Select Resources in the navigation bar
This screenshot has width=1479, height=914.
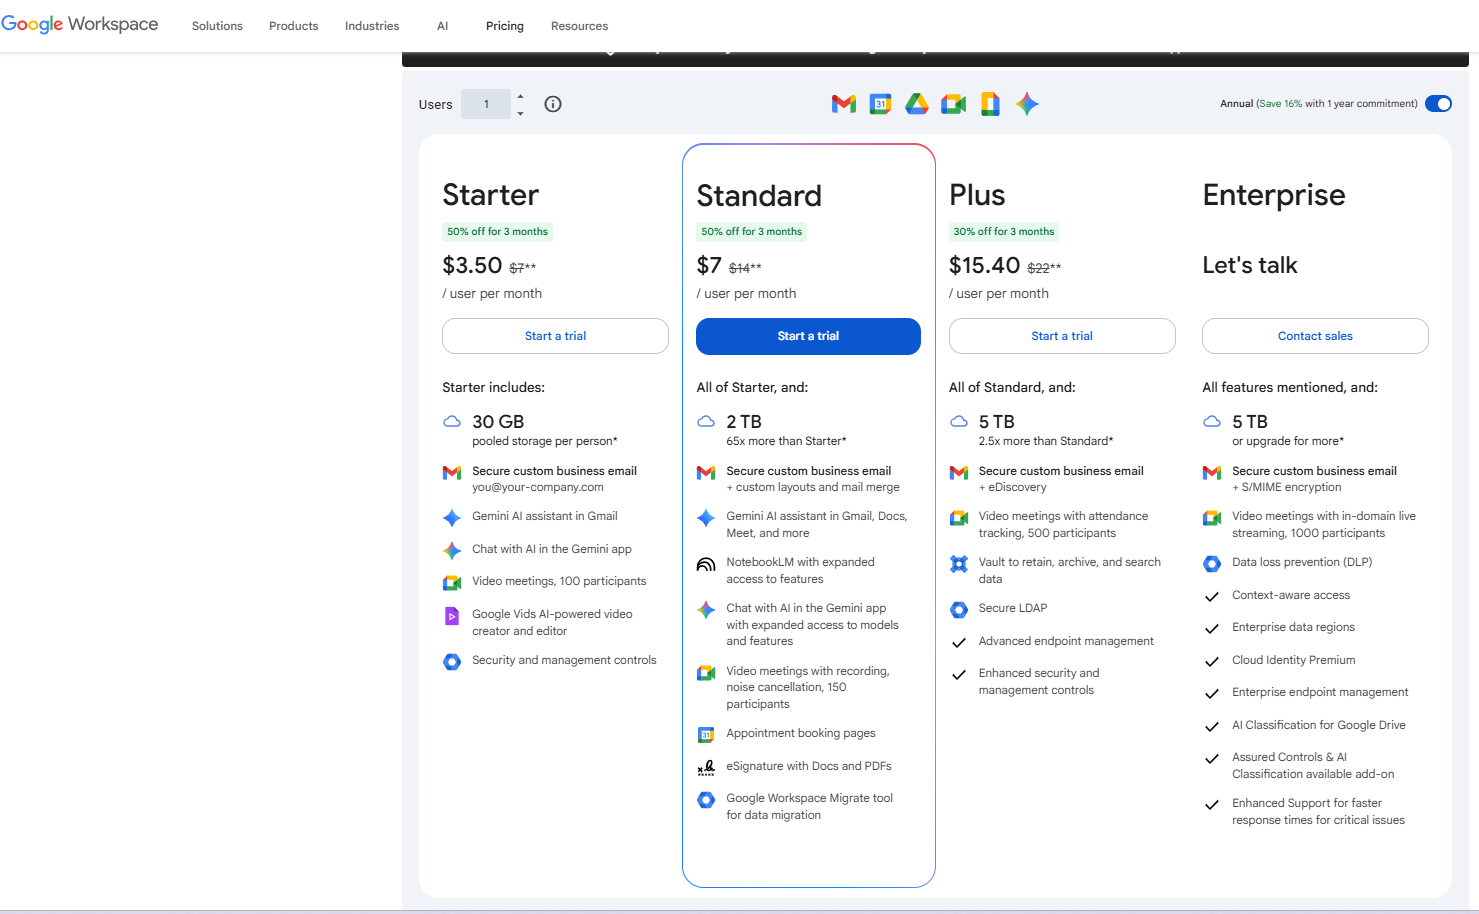(579, 26)
